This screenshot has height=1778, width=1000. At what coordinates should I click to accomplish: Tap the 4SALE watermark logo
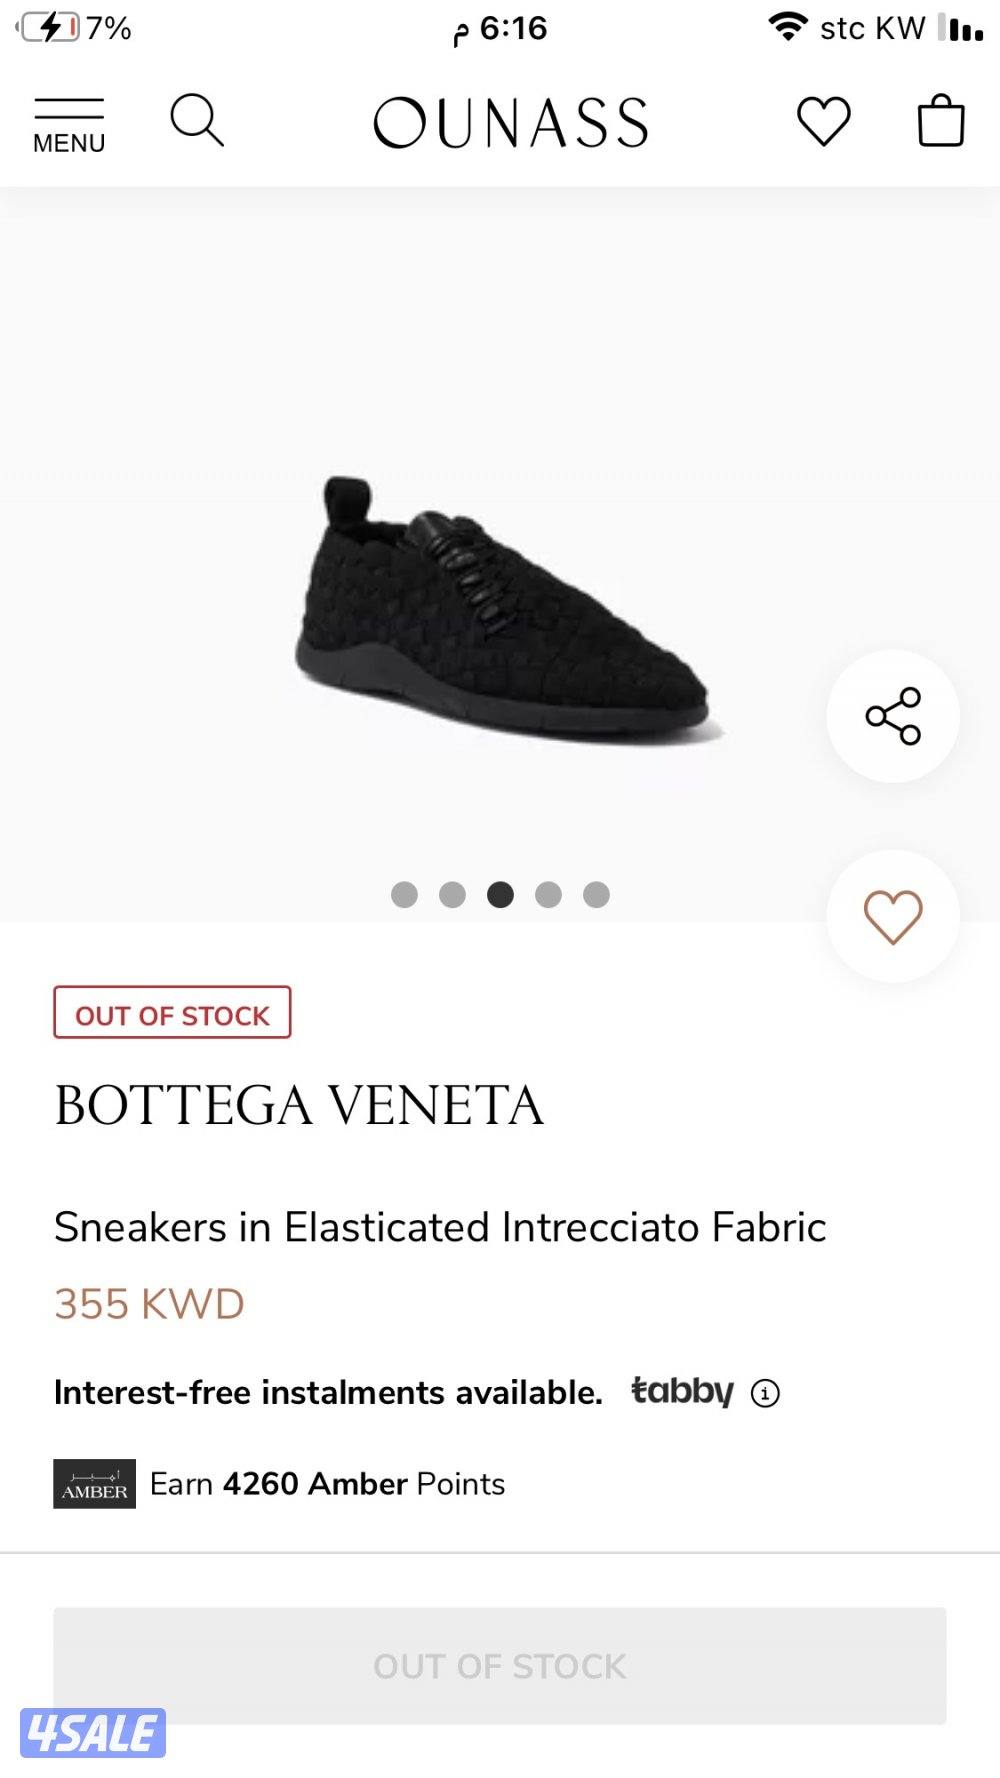click(x=93, y=1733)
